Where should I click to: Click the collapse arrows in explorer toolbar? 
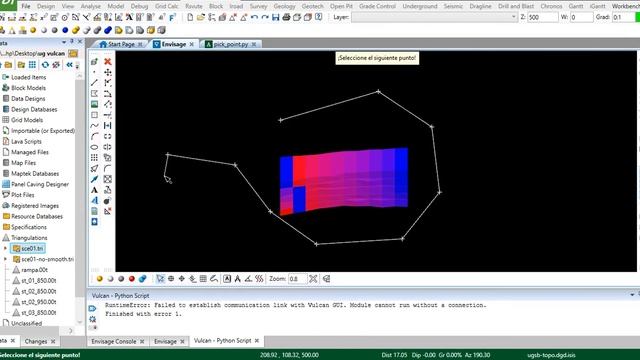tap(69, 65)
